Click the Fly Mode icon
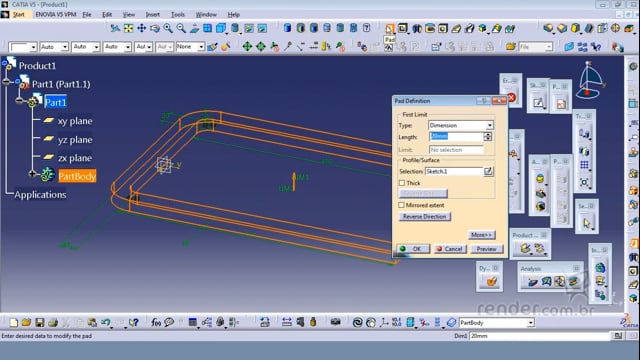Image resolution: width=640 pixels, height=360 pixels. point(115,28)
